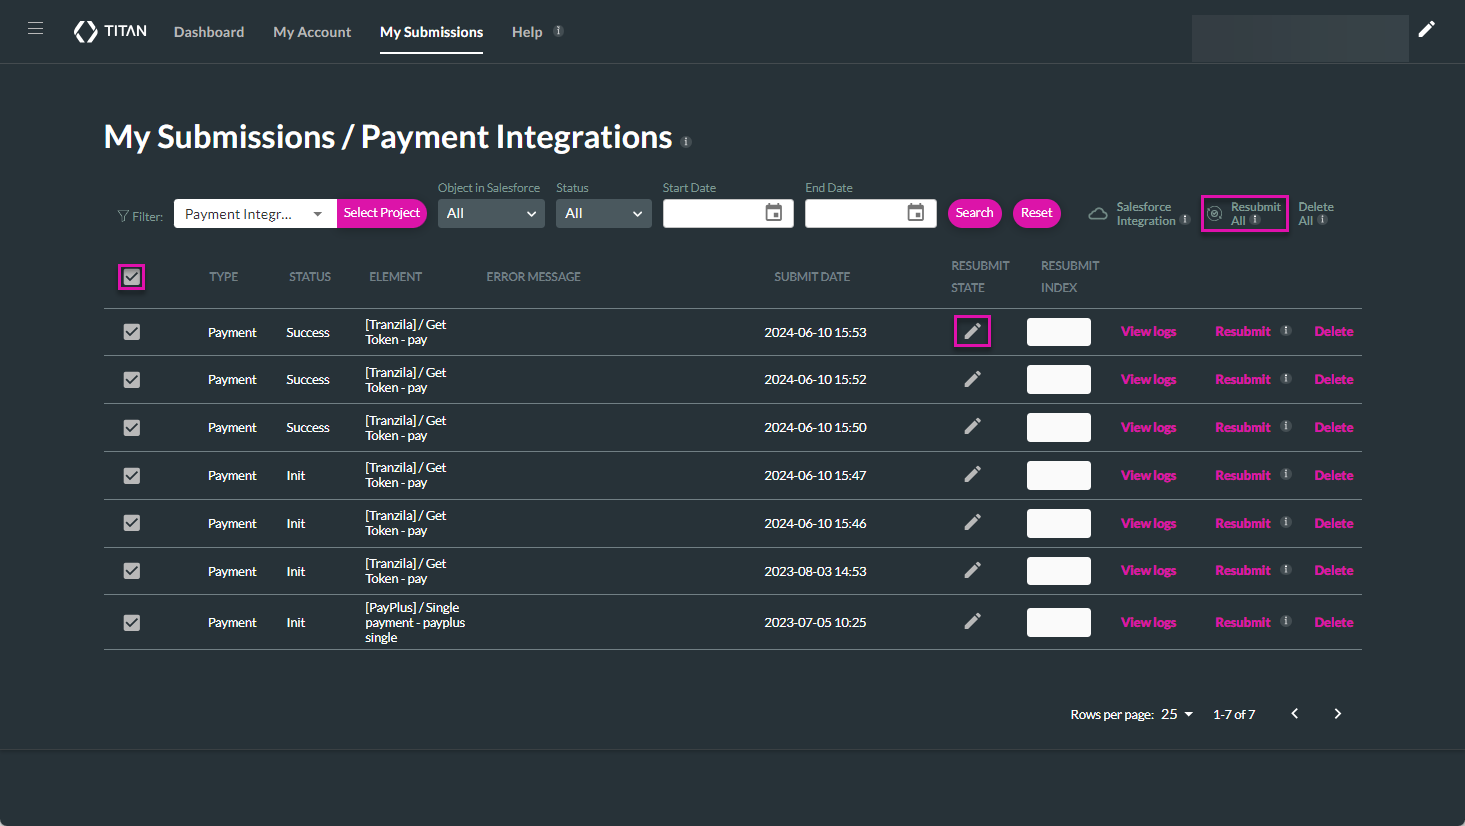Uncheck the 2023-08-03 14:53 submission row
1465x826 pixels.
tap(132, 571)
